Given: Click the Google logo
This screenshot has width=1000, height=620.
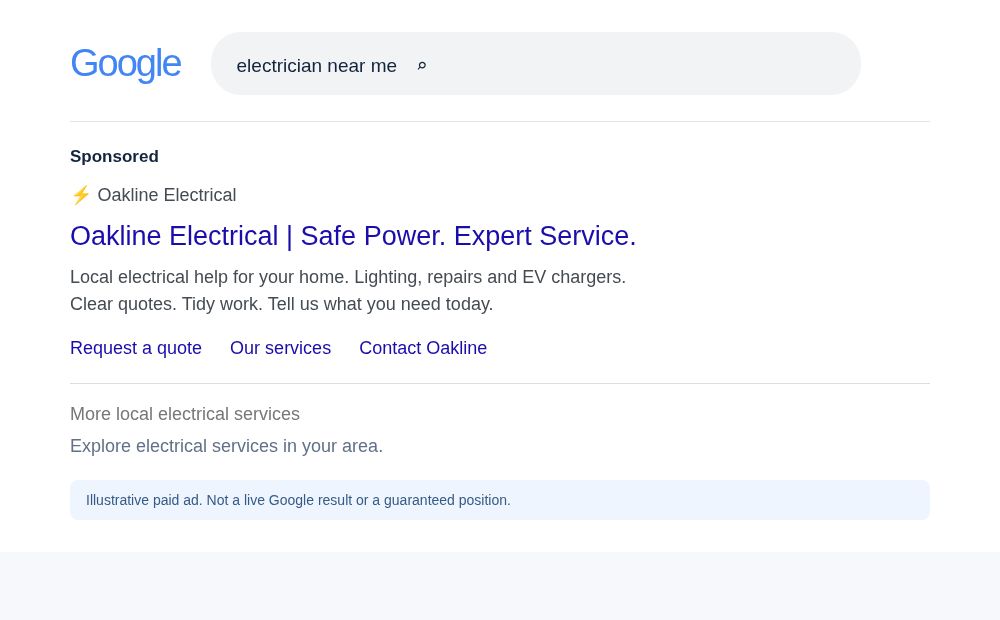Looking at the screenshot, I should pos(126,64).
